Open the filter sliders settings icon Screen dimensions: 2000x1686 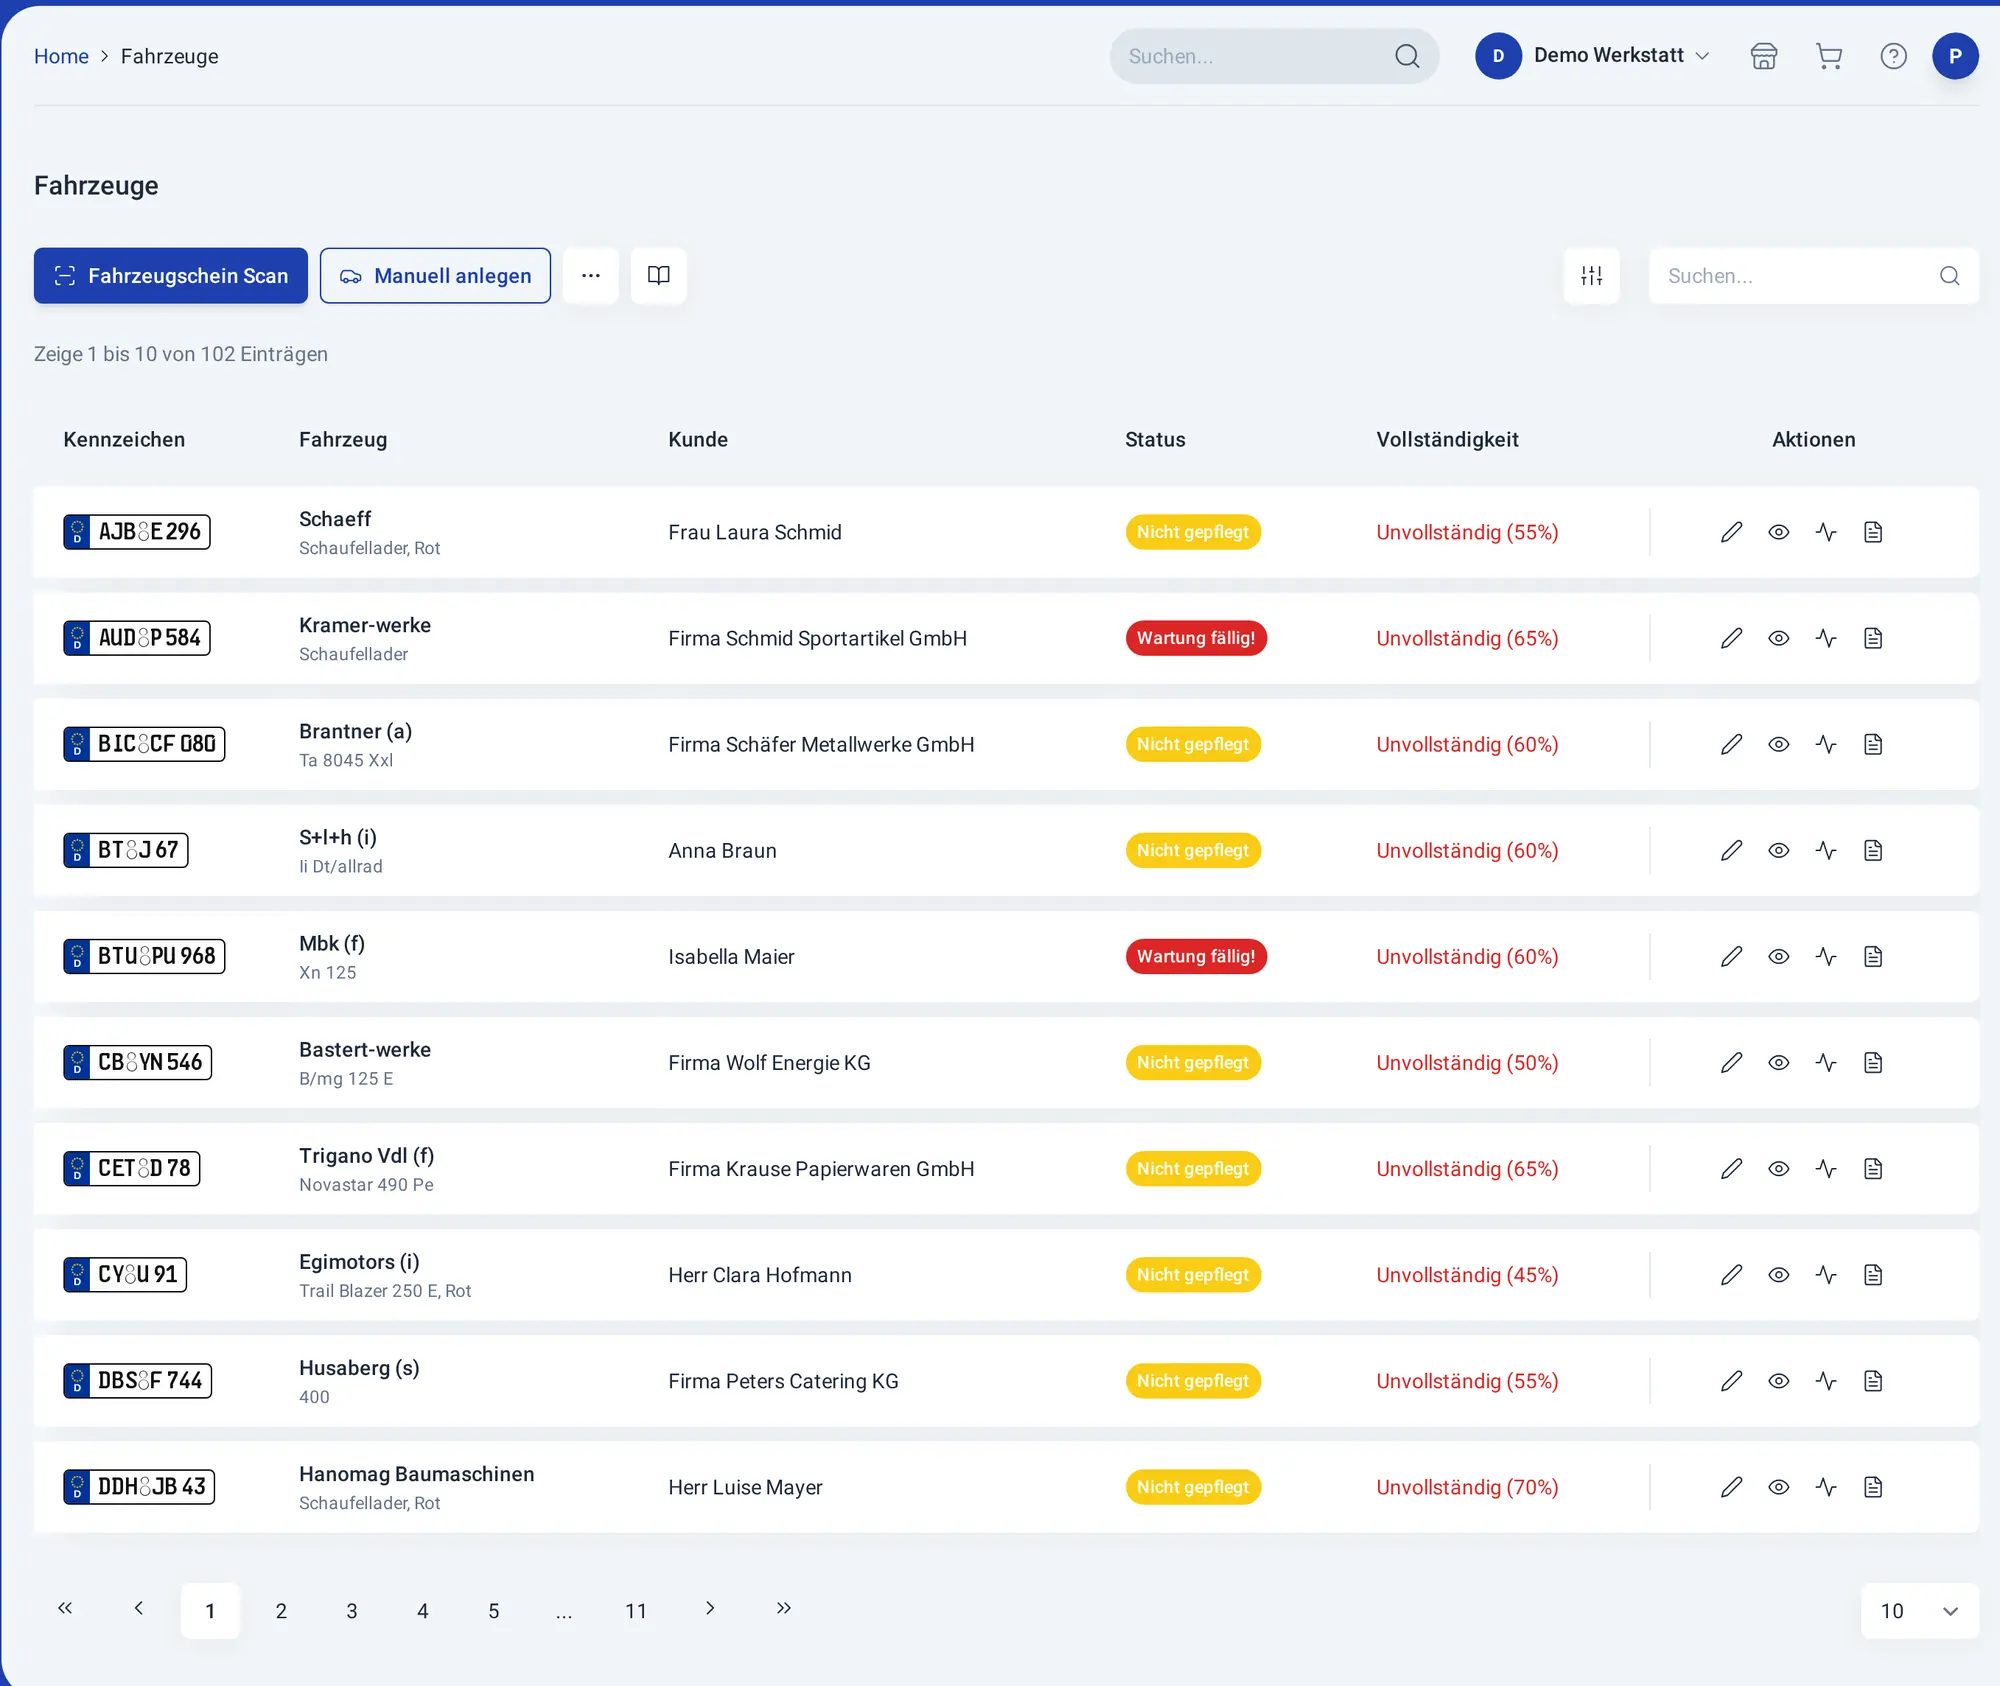pos(1592,276)
